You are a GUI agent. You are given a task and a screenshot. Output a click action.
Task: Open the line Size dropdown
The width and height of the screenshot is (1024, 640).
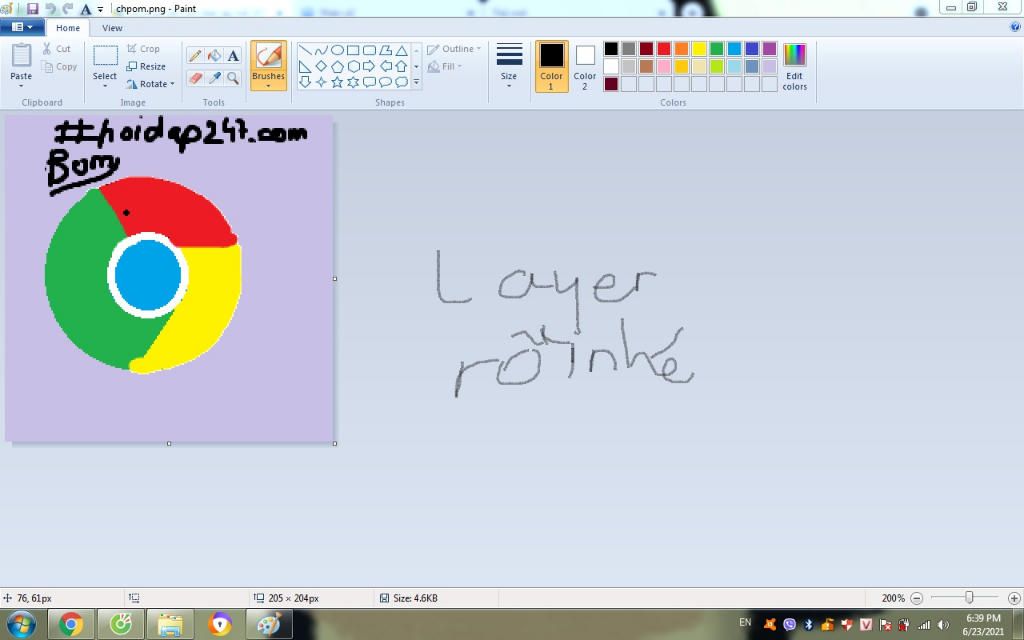click(x=509, y=66)
